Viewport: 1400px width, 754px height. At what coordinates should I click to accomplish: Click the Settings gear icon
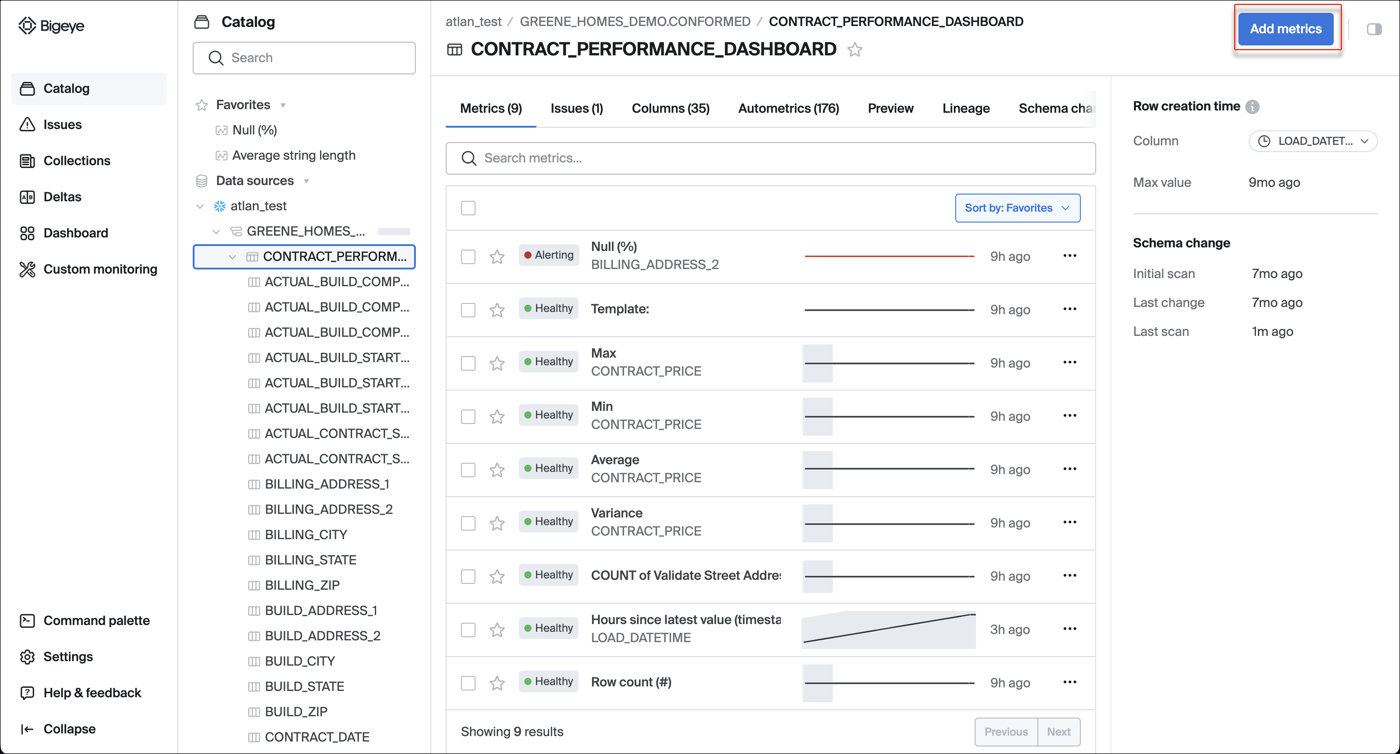27,657
